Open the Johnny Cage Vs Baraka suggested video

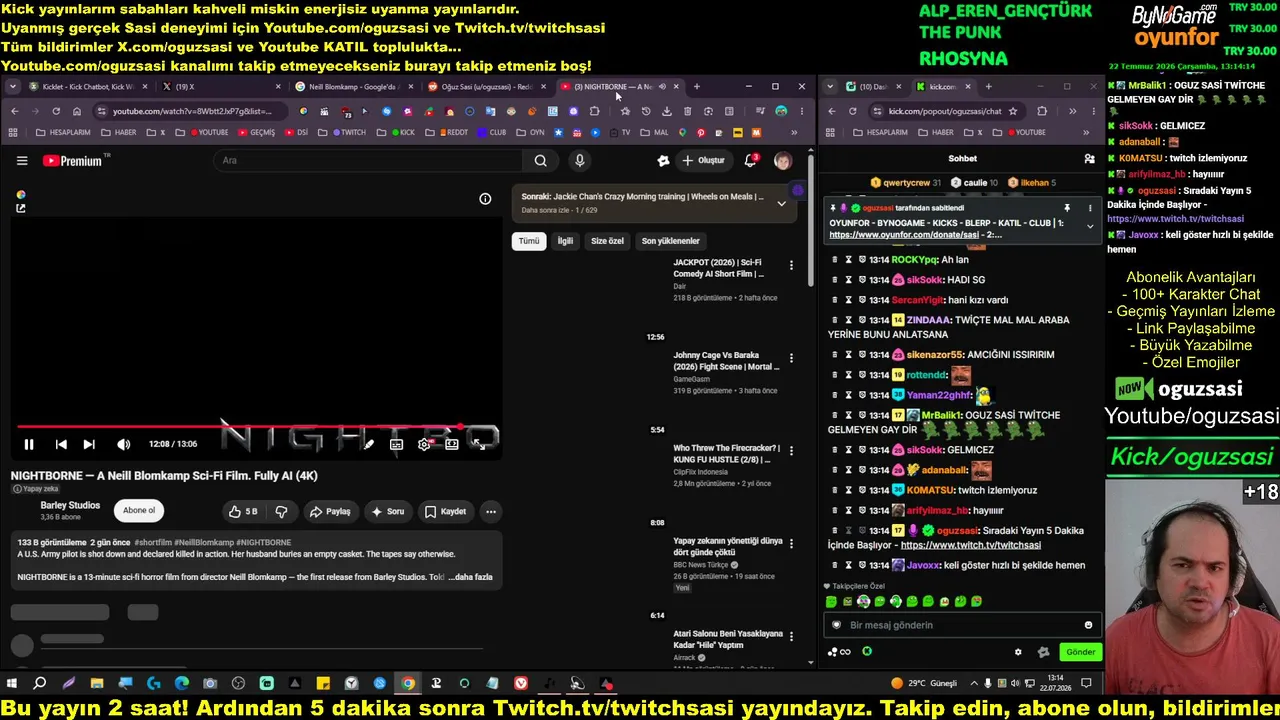click(x=726, y=361)
